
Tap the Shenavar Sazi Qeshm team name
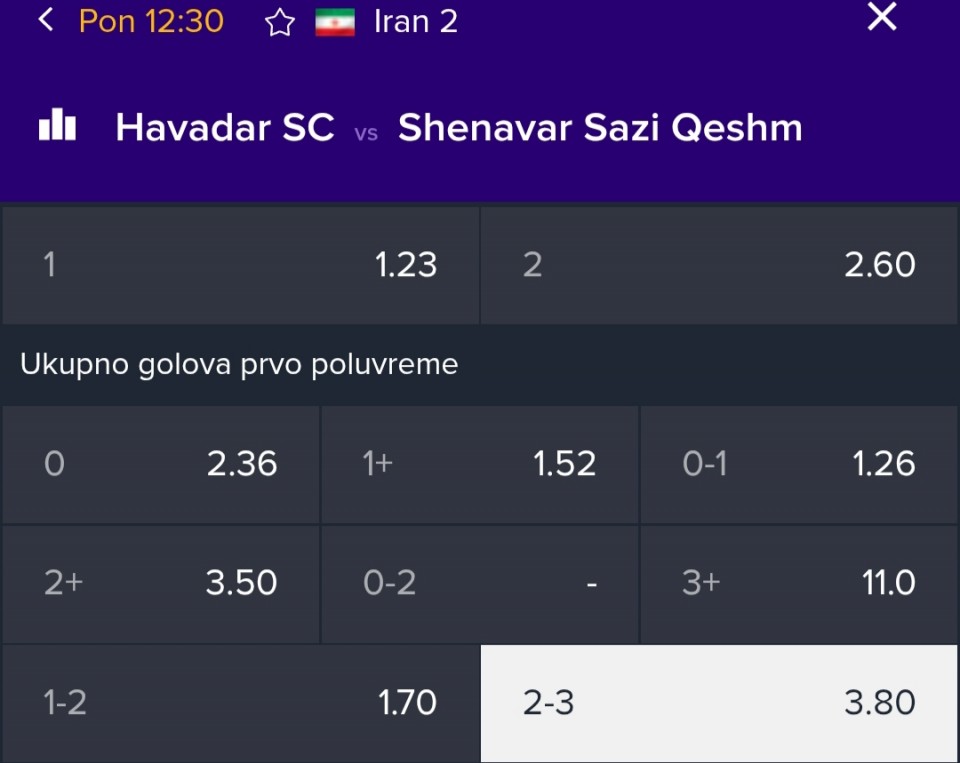point(600,128)
